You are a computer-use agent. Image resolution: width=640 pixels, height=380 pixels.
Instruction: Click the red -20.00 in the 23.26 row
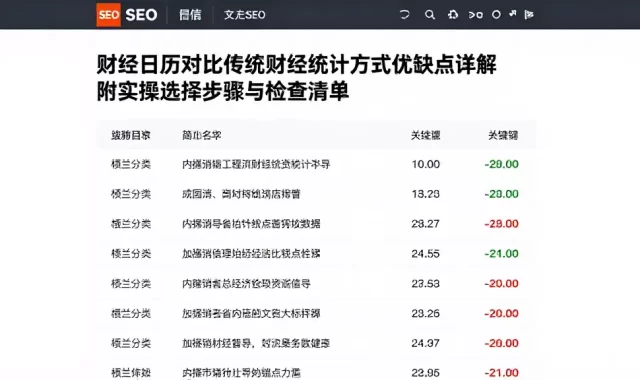pos(502,313)
